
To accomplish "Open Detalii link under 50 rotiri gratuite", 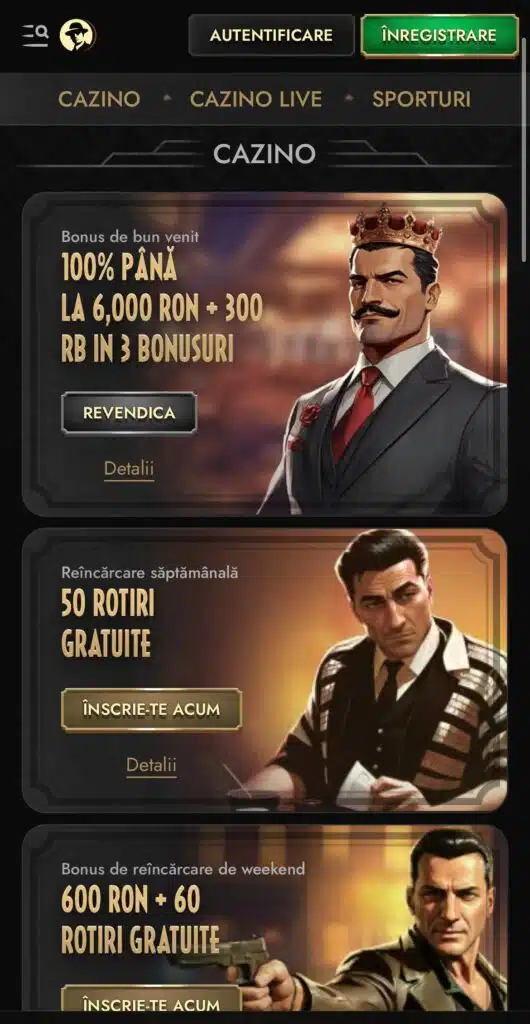I will coord(151,765).
